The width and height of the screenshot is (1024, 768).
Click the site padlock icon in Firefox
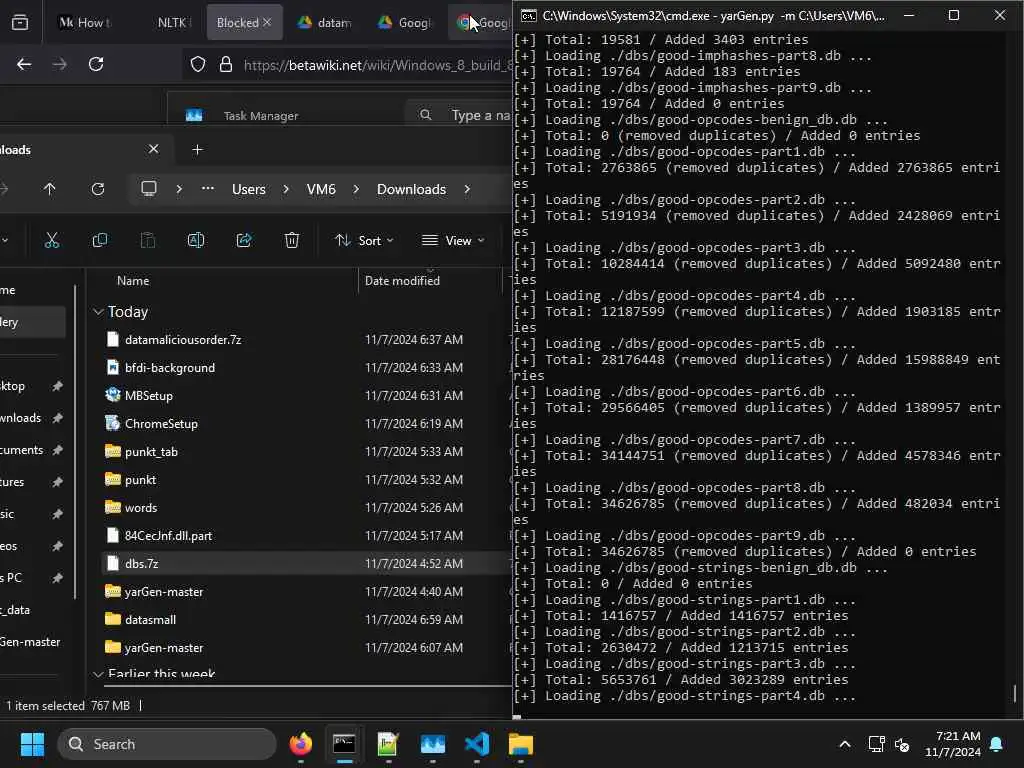(x=226, y=65)
